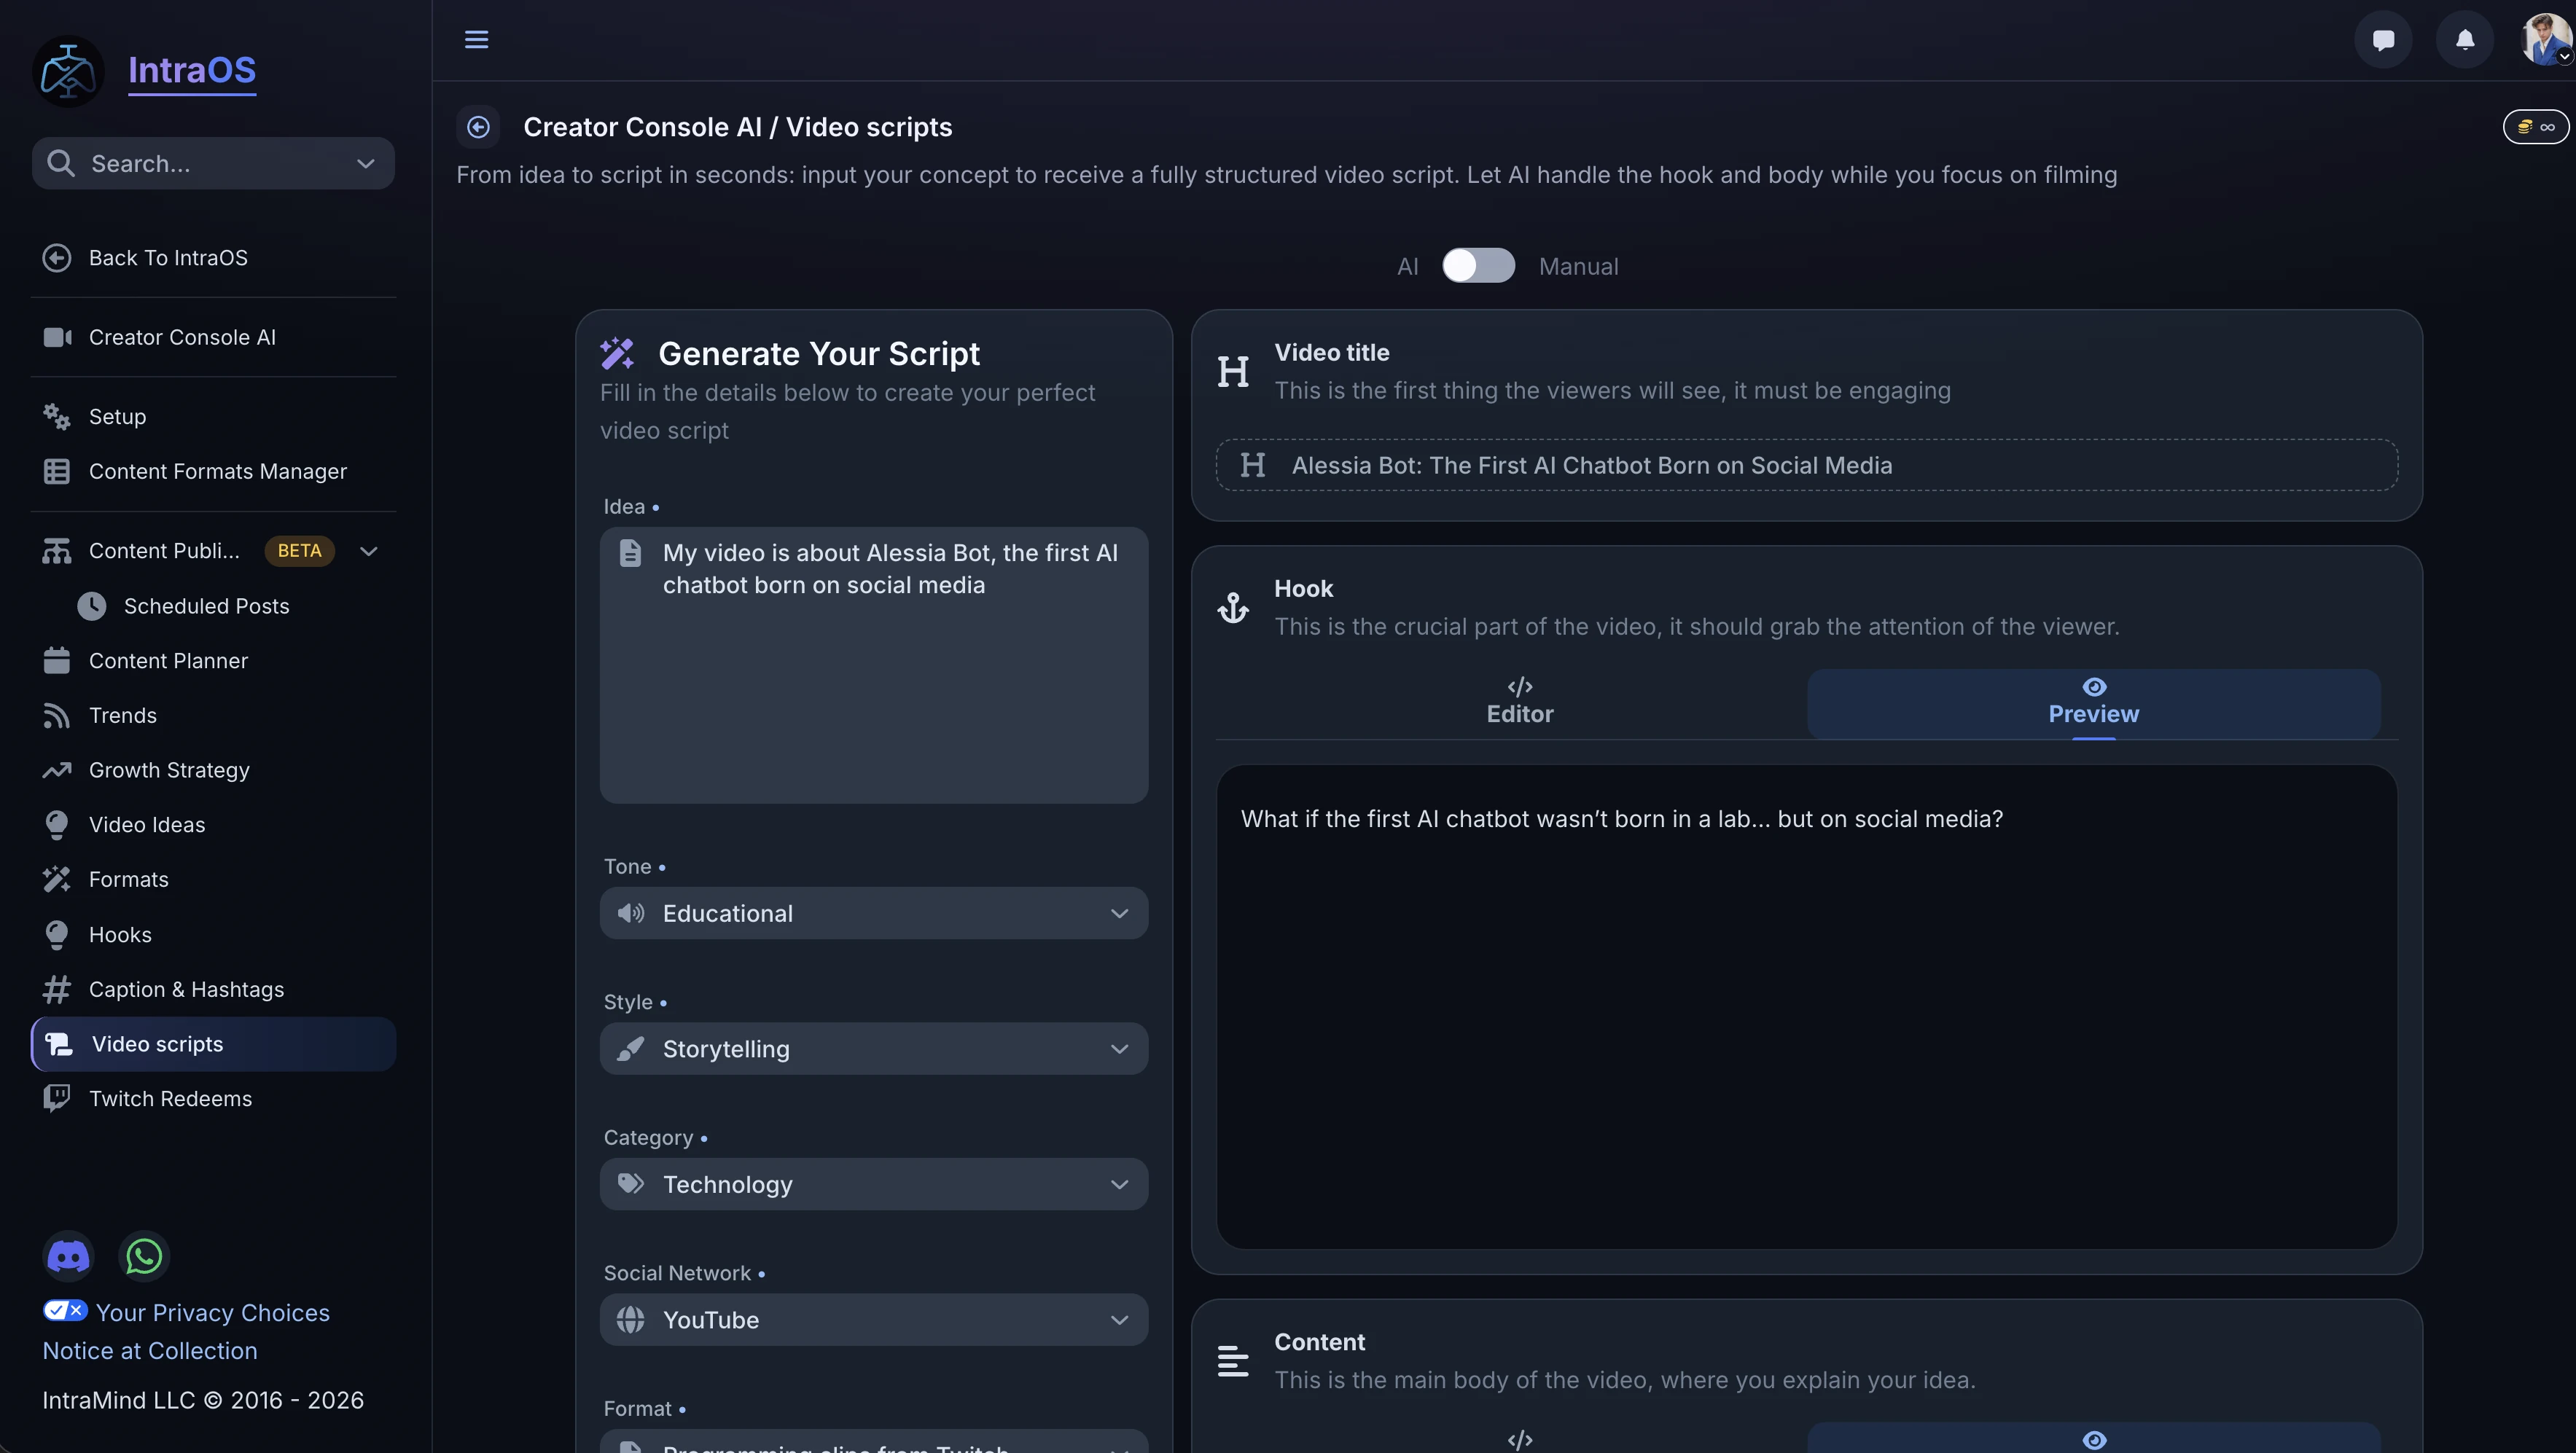Click the Idea text area

(874, 665)
